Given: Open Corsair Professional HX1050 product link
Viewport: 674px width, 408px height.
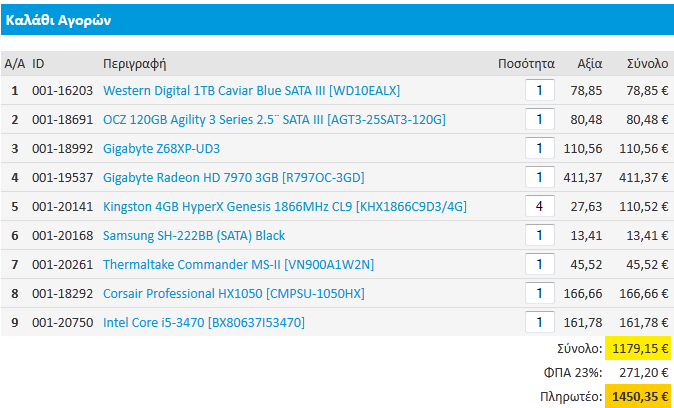Looking at the screenshot, I should [x=234, y=294].
